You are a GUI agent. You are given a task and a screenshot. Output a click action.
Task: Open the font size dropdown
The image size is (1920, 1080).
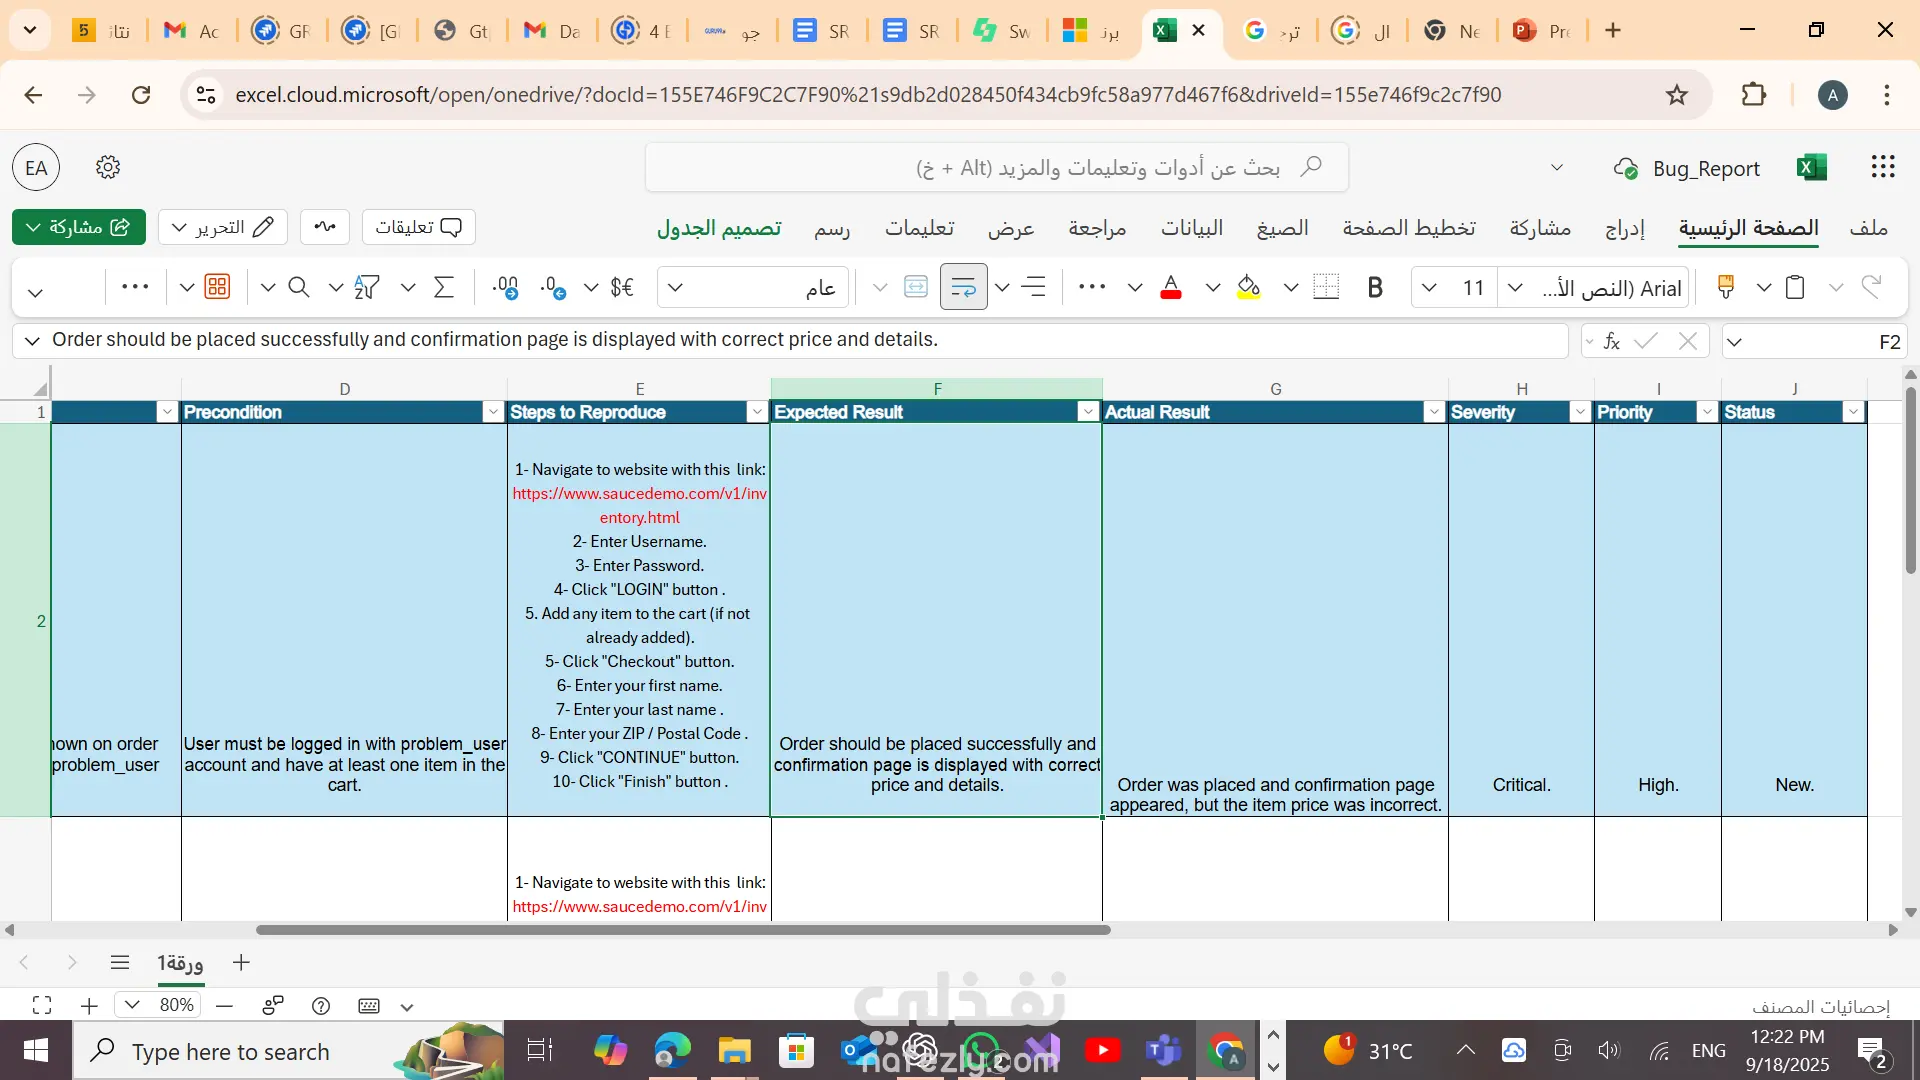coord(1429,288)
